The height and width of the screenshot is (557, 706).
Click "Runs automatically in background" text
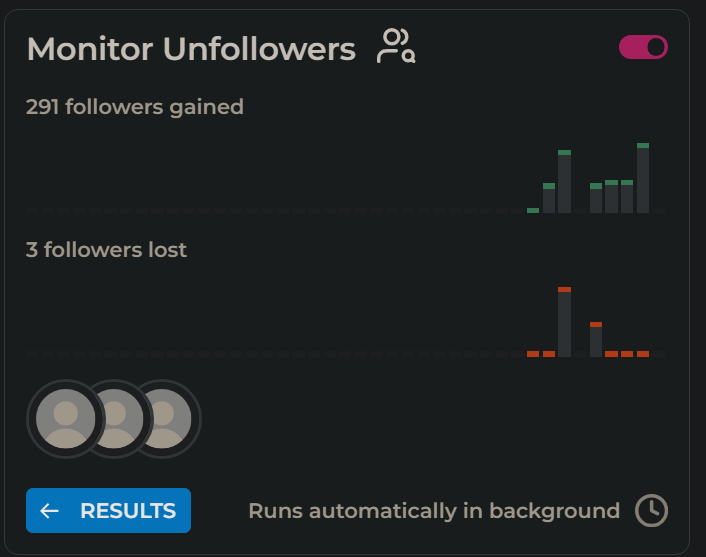coord(434,511)
